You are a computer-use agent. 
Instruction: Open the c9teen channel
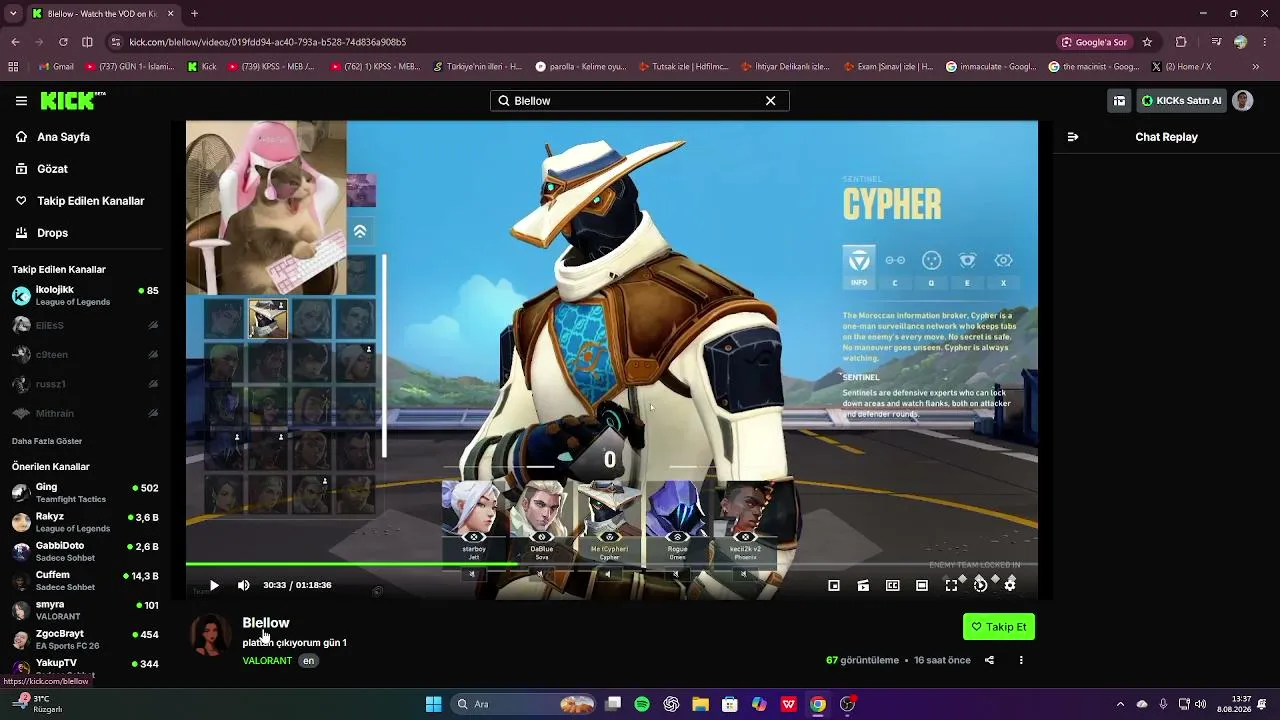tap(85, 354)
